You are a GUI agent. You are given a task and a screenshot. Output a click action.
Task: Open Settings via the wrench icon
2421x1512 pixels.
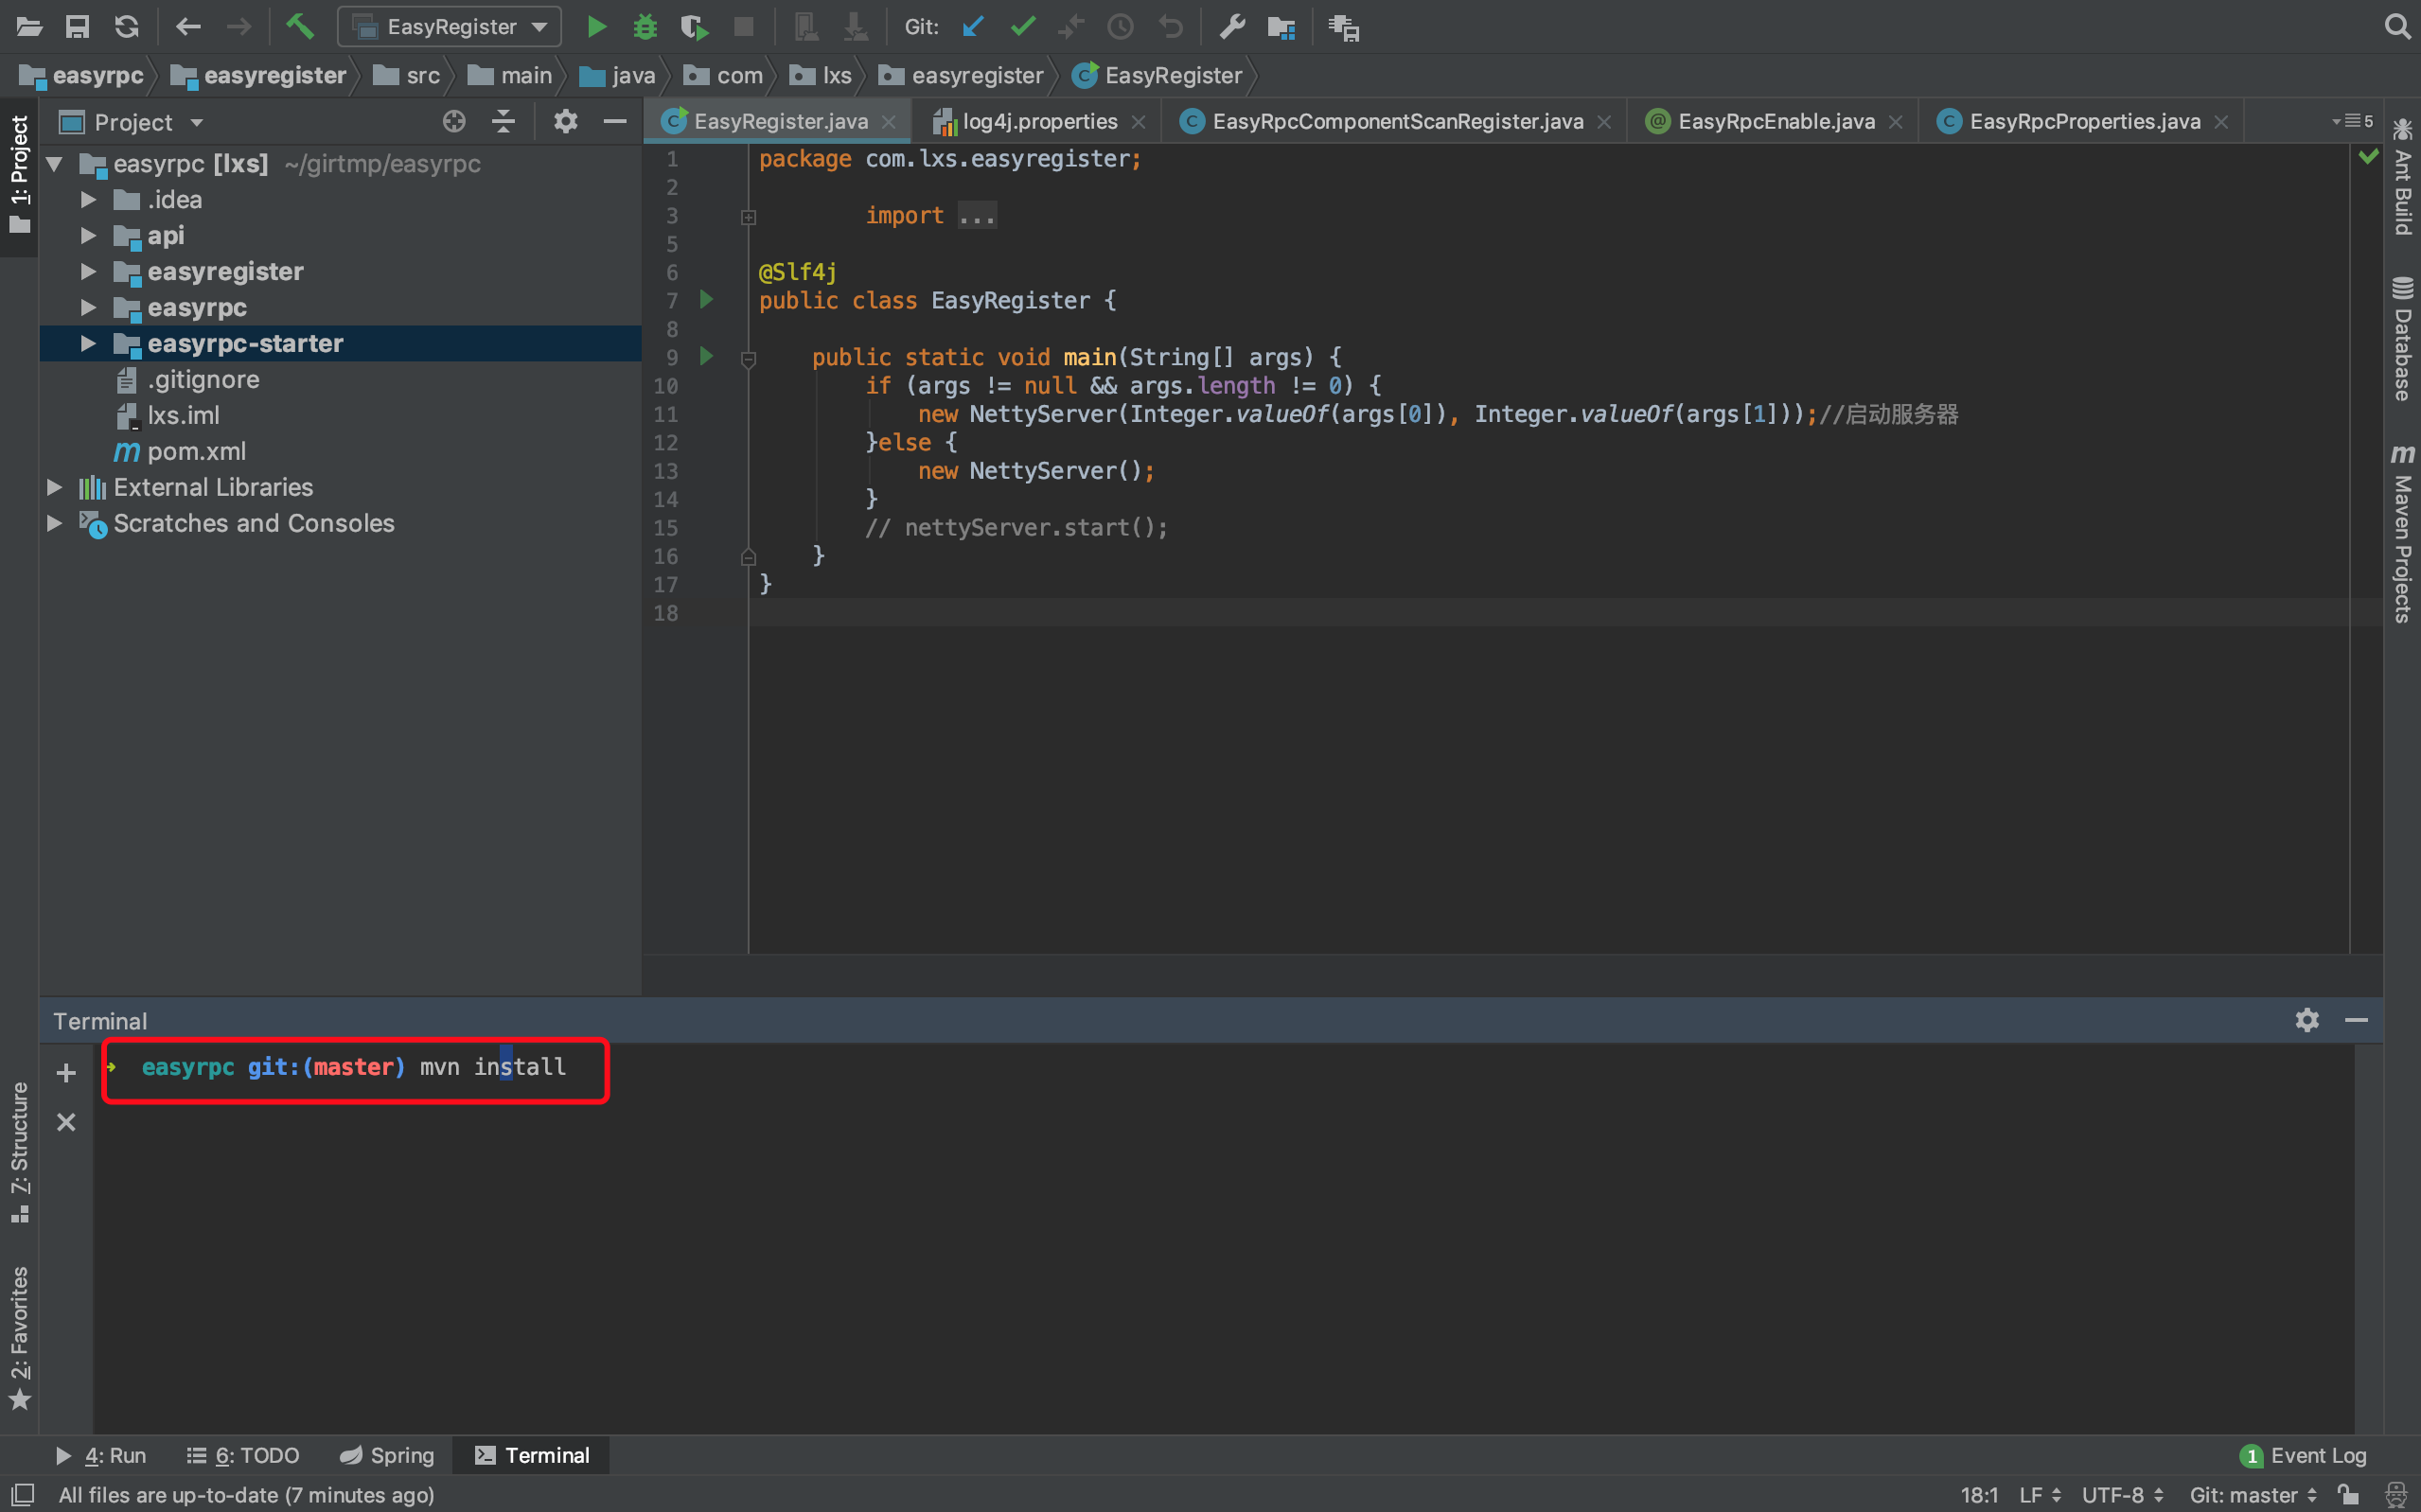click(x=1232, y=27)
